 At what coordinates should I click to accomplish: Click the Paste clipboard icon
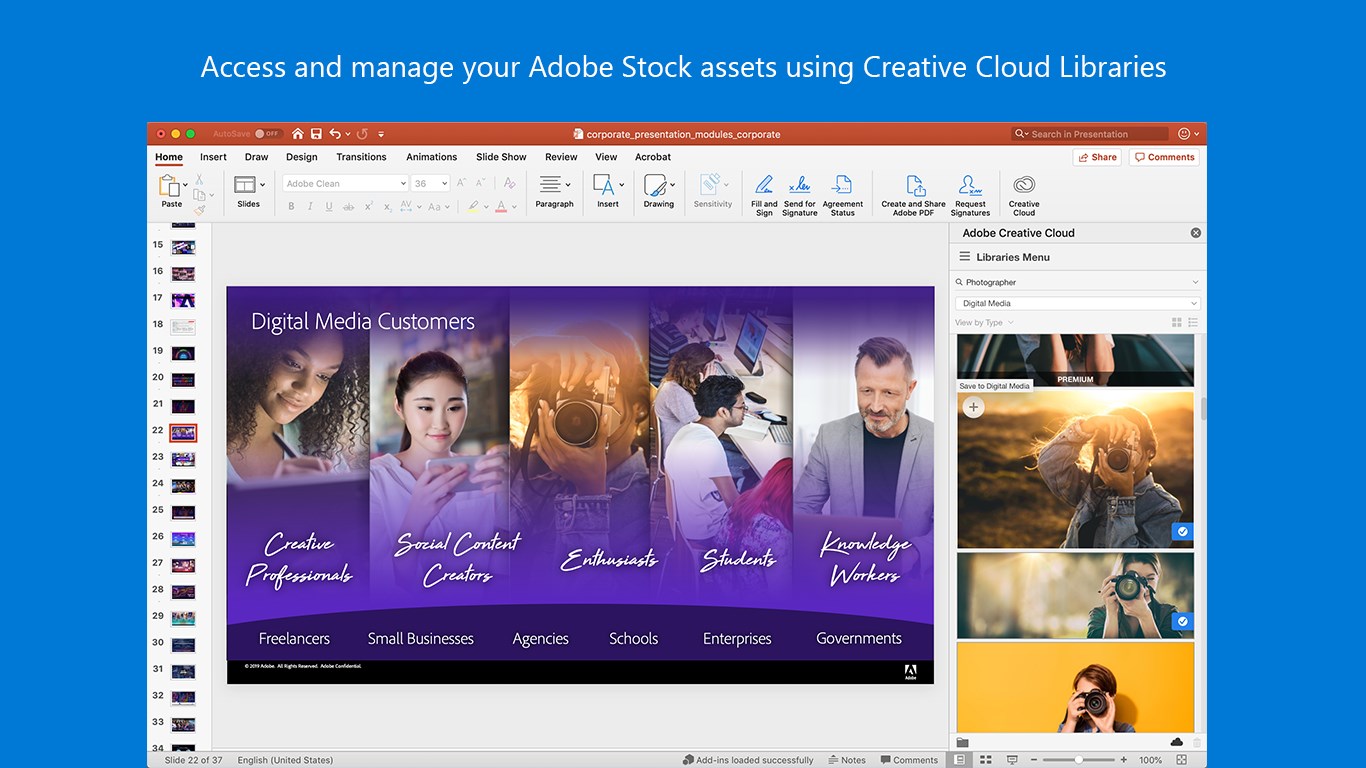(169, 185)
